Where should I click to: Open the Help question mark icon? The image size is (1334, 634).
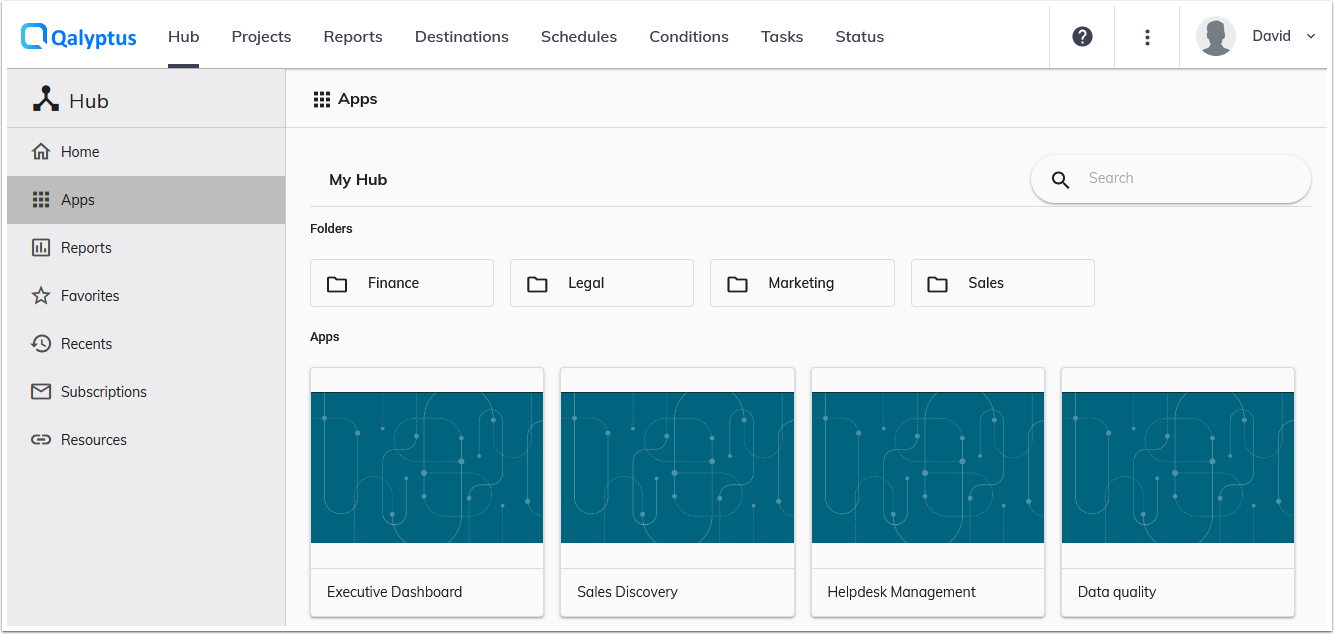(1081, 36)
